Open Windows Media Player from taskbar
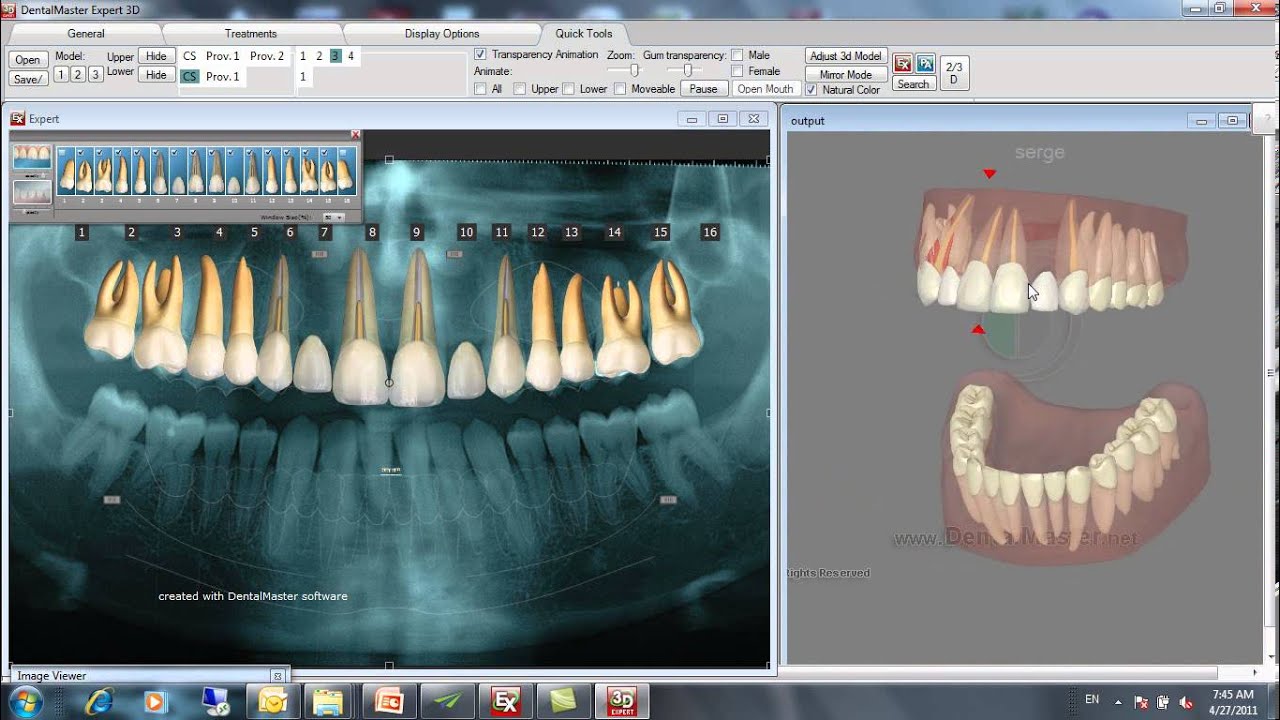Image resolution: width=1280 pixels, height=720 pixels. 155,702
